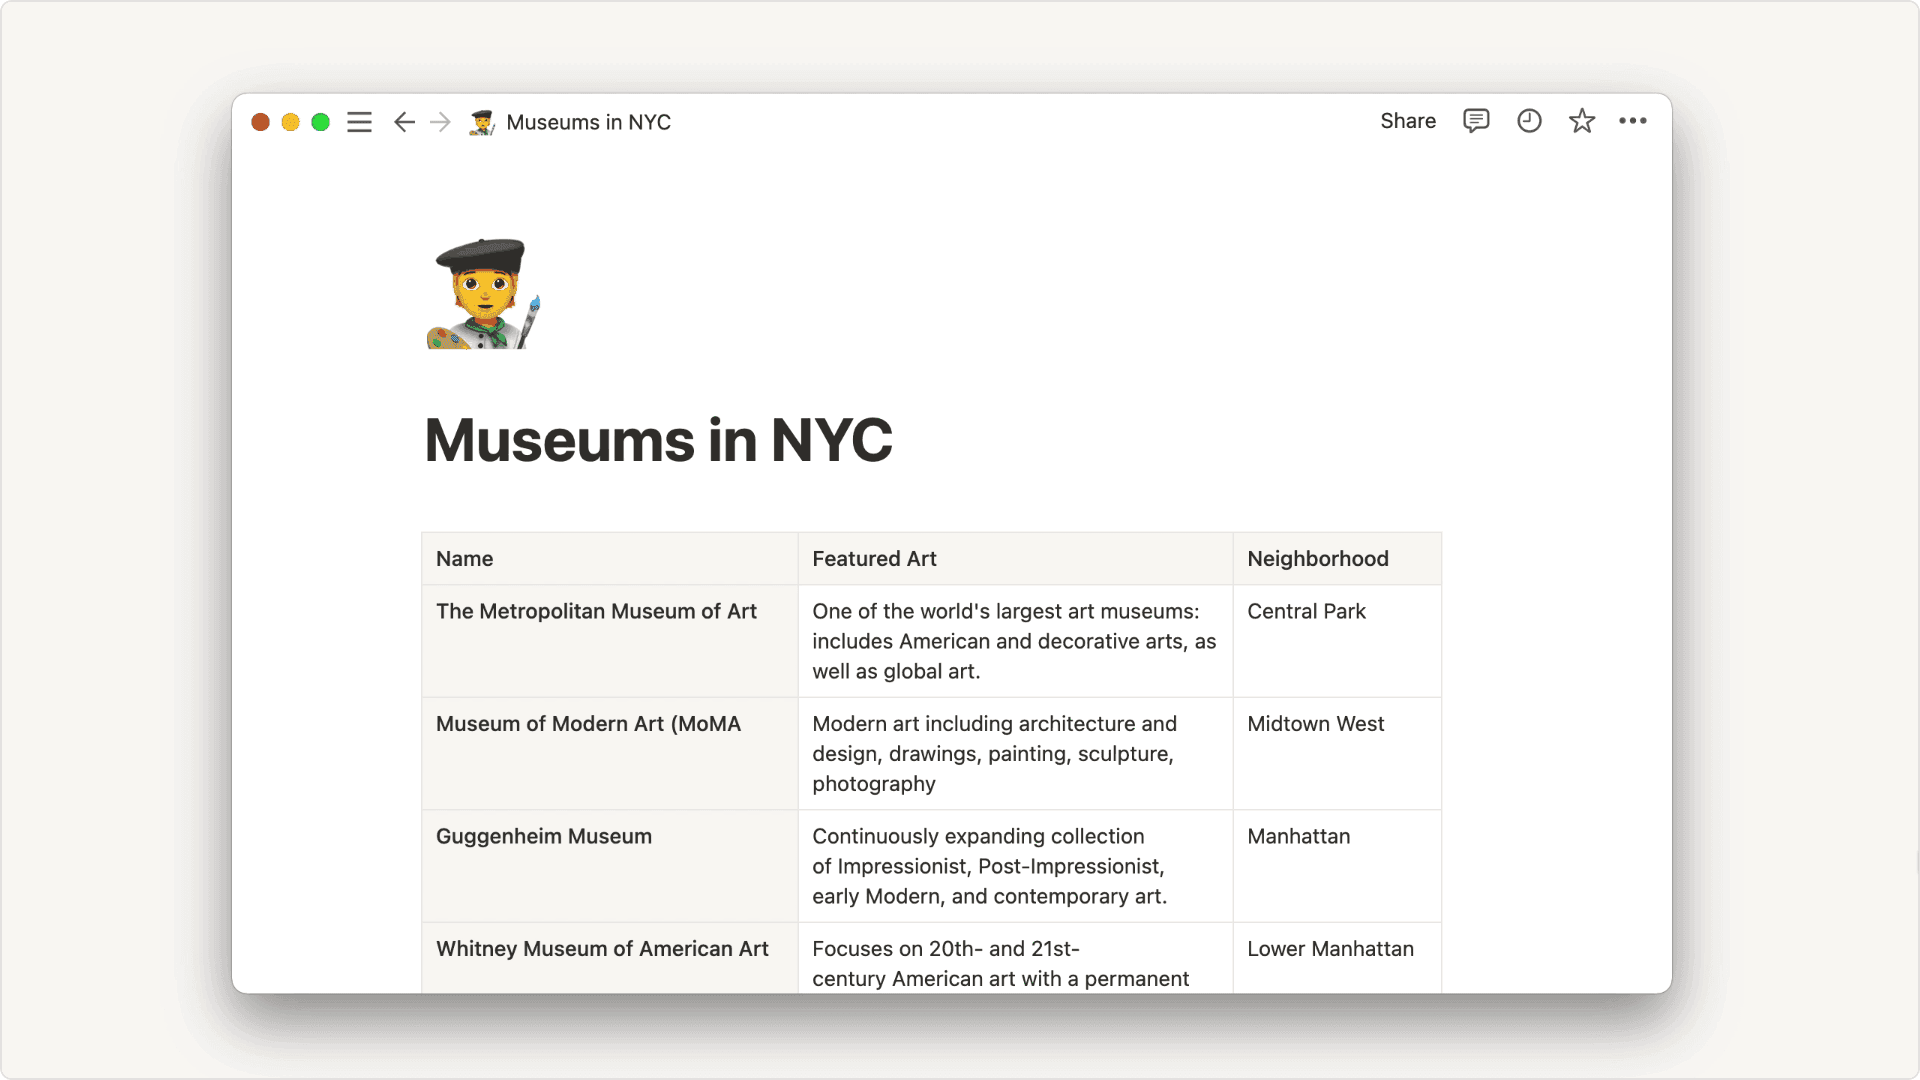Screen dimensions: 1920x1080
Task: Click the Whitney Museum of American Art cell
Action: pyautogui.click(x=602, y=949)
